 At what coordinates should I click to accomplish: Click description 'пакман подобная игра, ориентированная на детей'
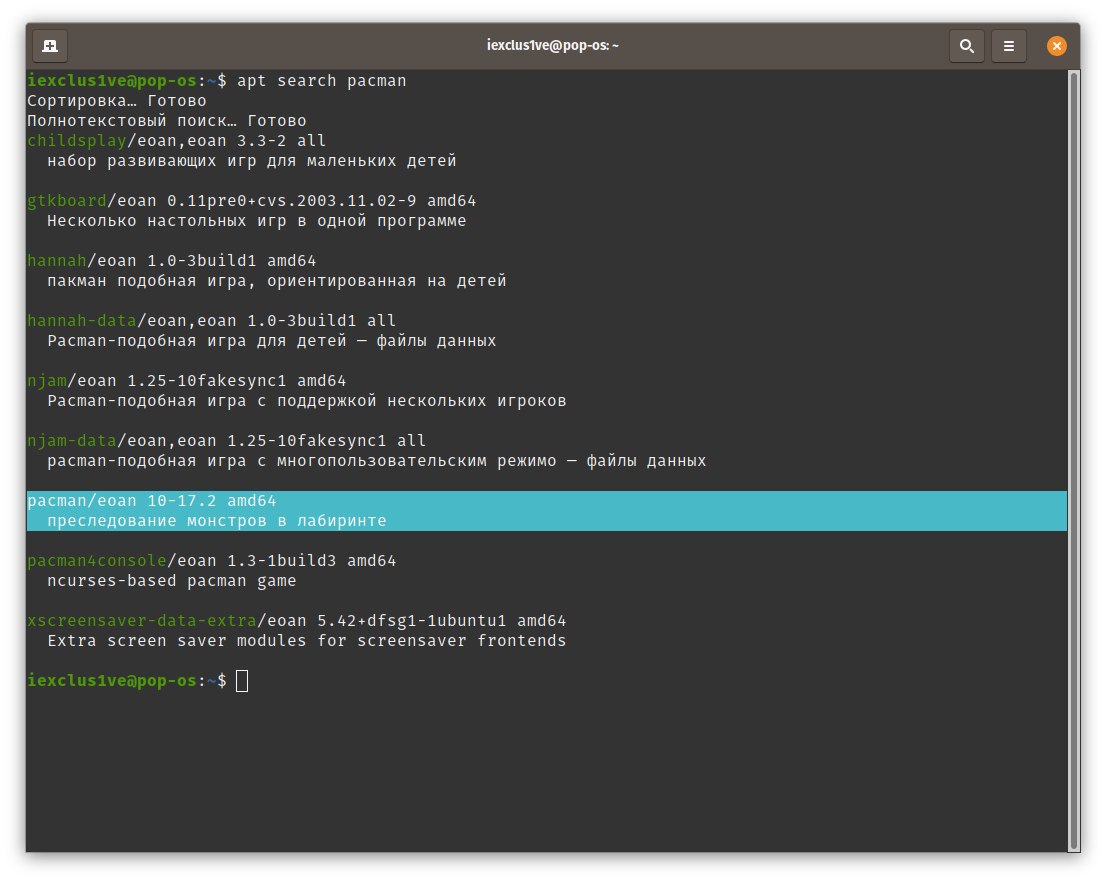276,281
